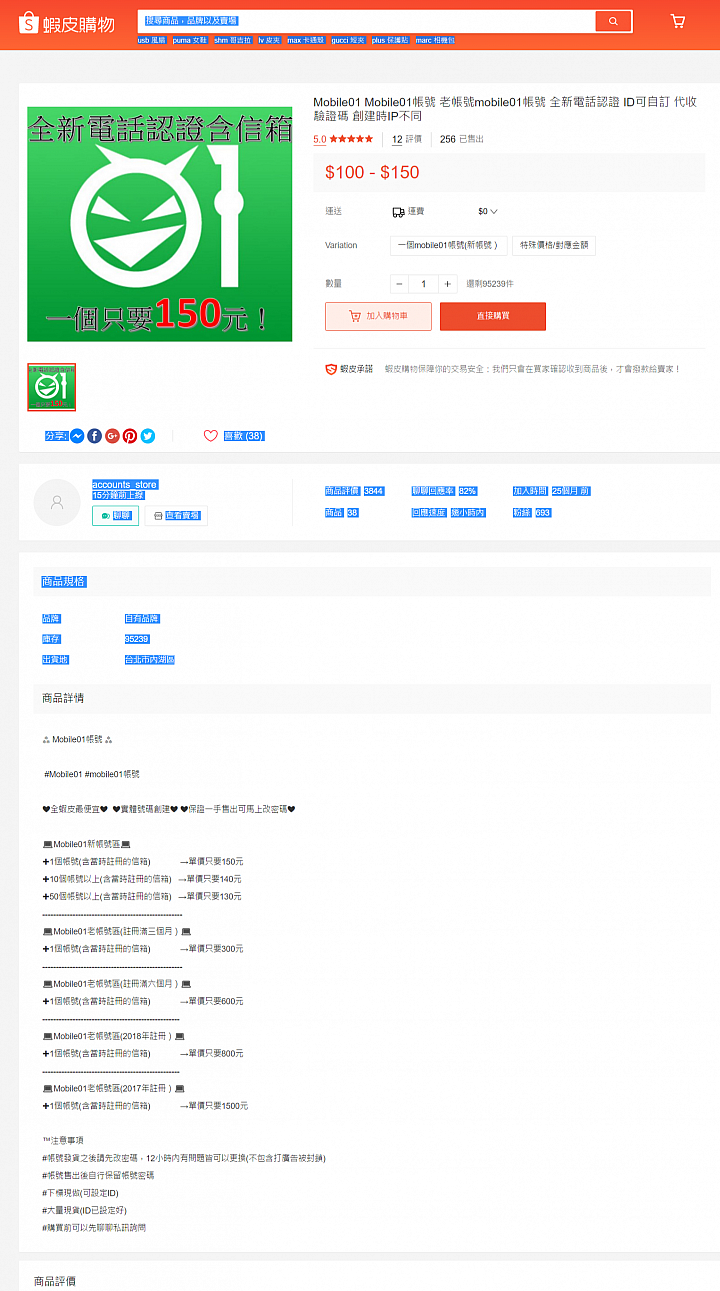This screenshot has height=1291, width=720.
Task: Open the Shopee 蝦皮購物 logo home link
Action: click(66, 21)
